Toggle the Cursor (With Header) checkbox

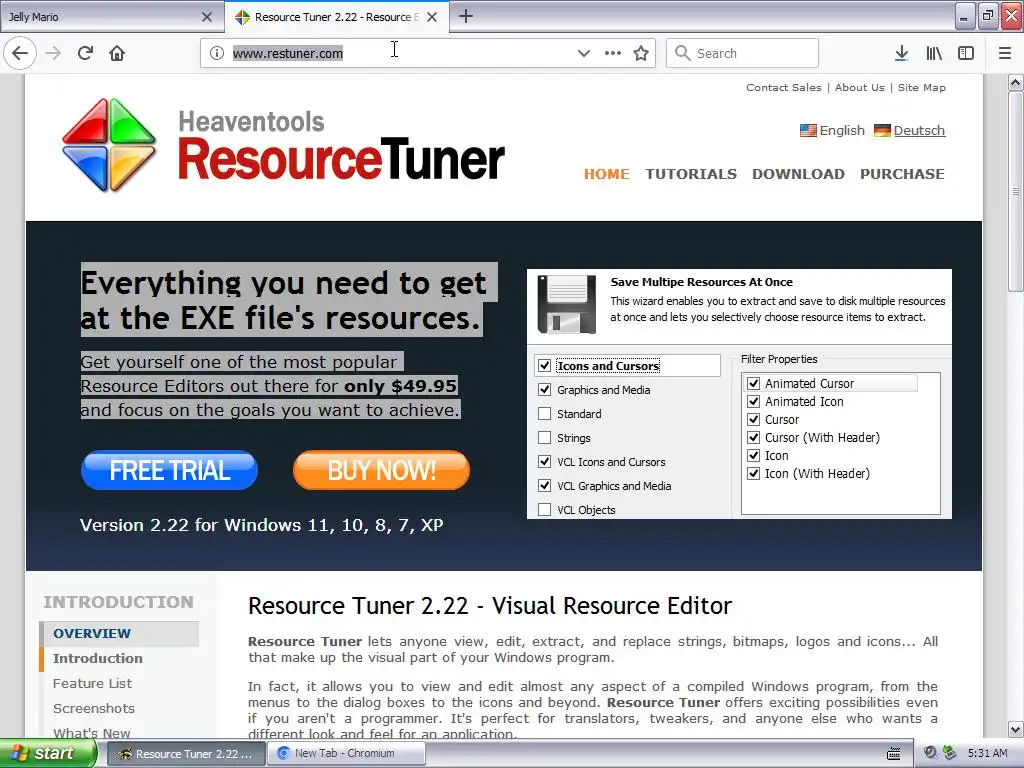point(754,438)
